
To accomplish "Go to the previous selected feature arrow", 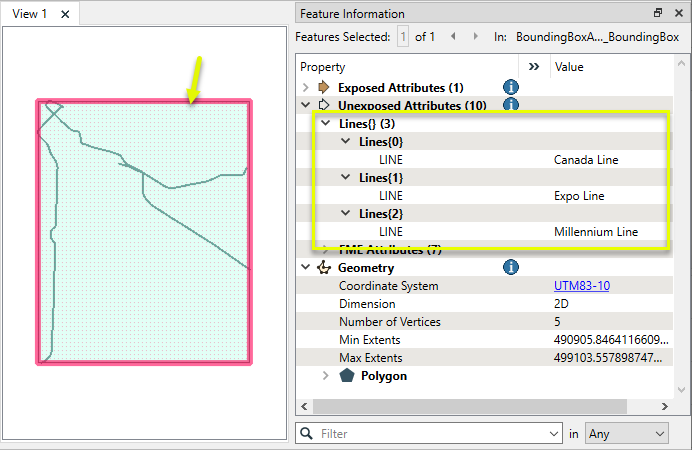I will (452, 37).
